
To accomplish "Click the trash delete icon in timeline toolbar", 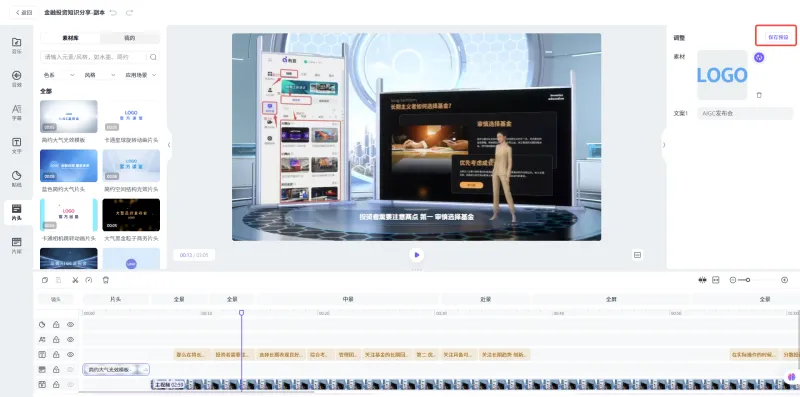I will click(106, 280).
